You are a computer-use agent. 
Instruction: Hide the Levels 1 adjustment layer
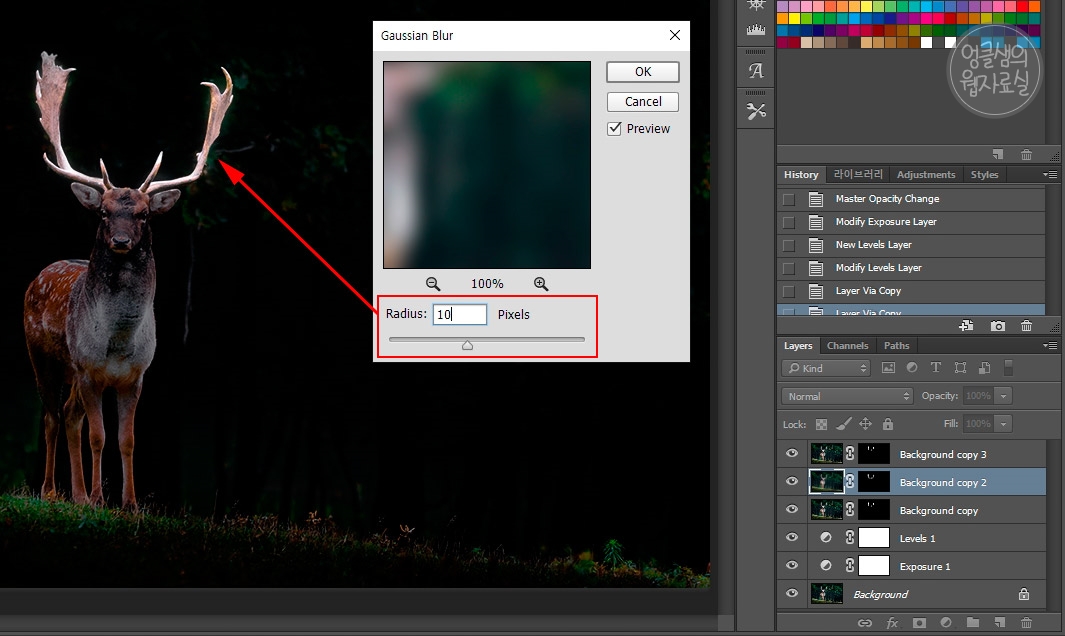[792, 537]
